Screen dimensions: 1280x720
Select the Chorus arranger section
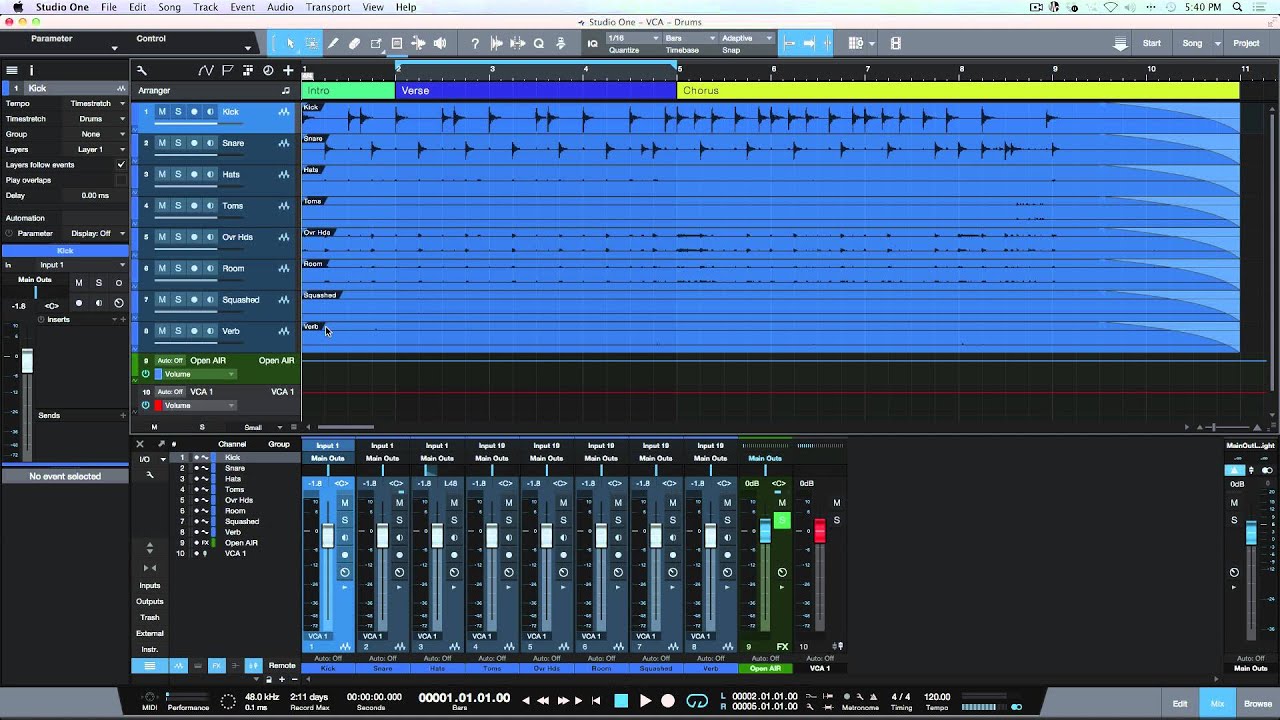tap(958, 90)
